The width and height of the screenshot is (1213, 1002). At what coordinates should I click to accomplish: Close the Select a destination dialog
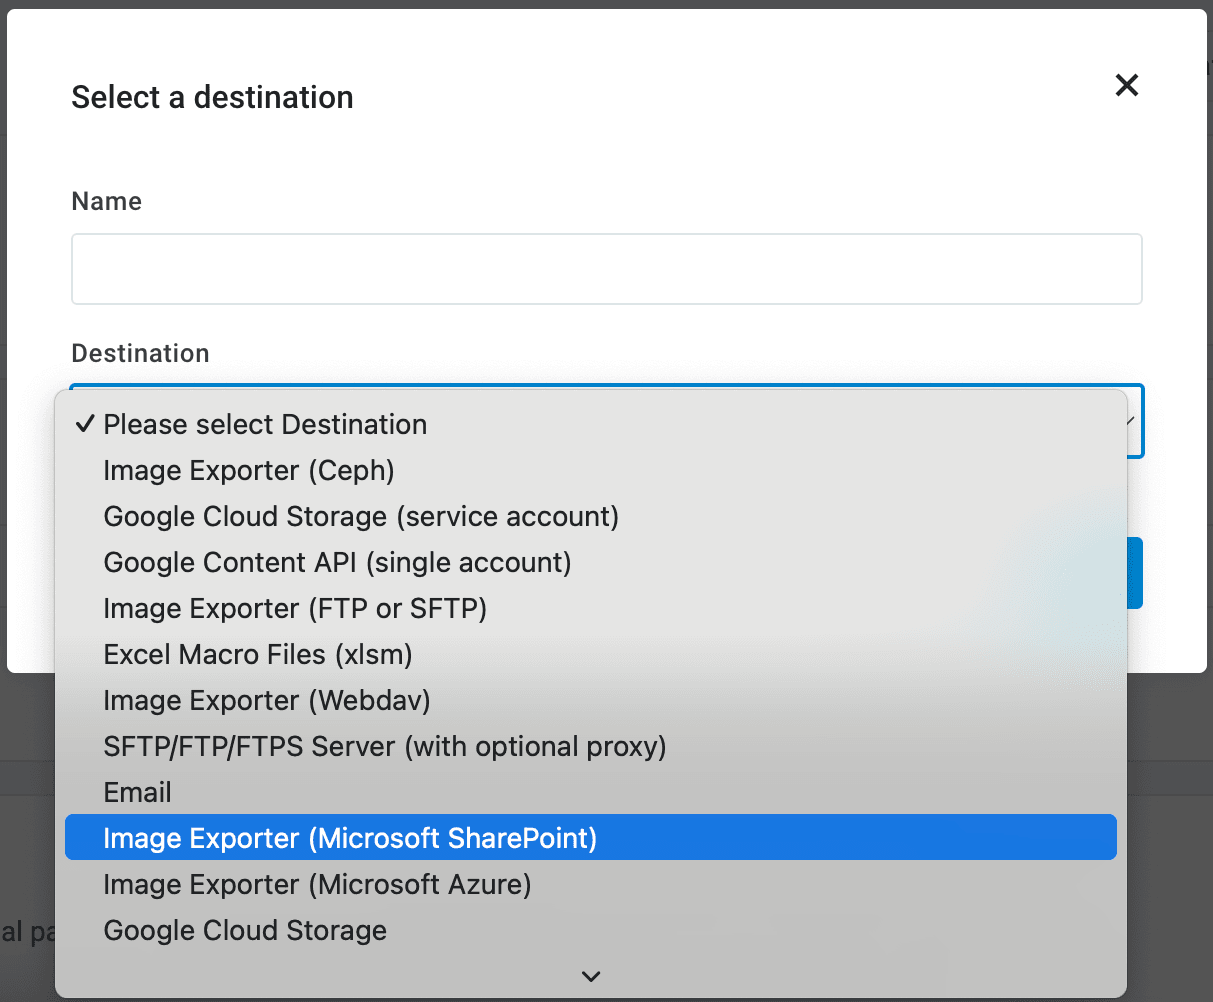1127,85
